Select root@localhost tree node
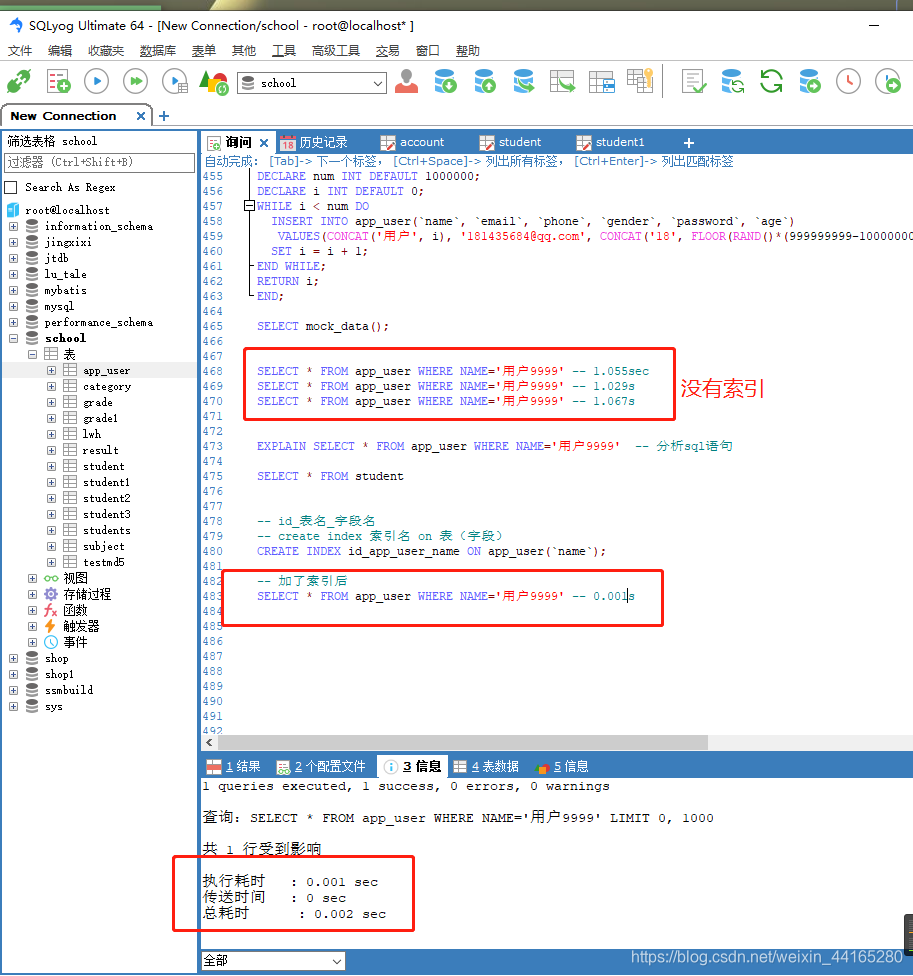 (67, 210)
